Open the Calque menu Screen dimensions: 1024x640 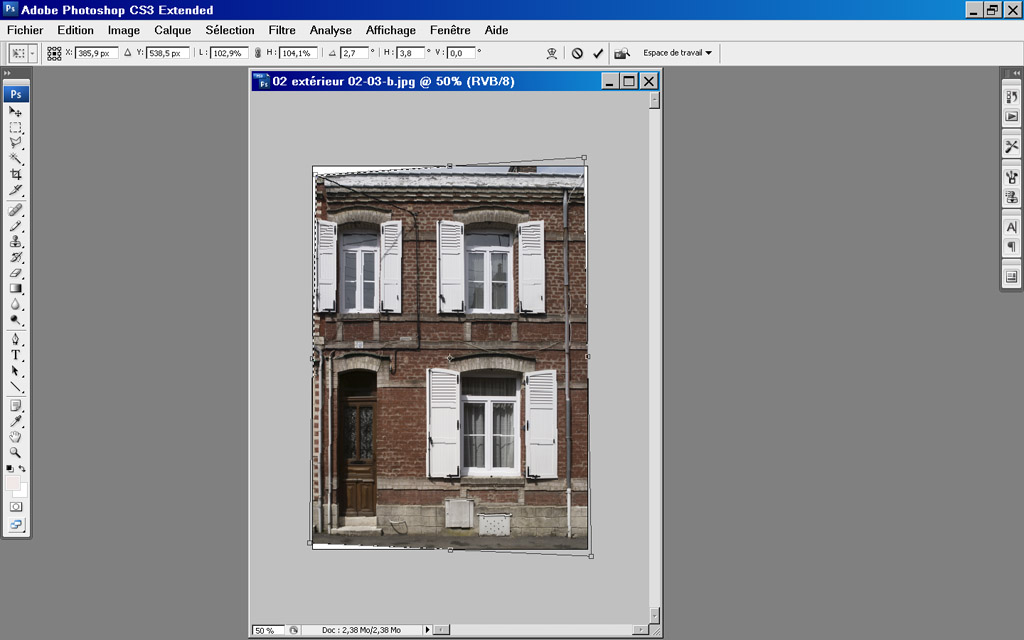tap(172, 30)
